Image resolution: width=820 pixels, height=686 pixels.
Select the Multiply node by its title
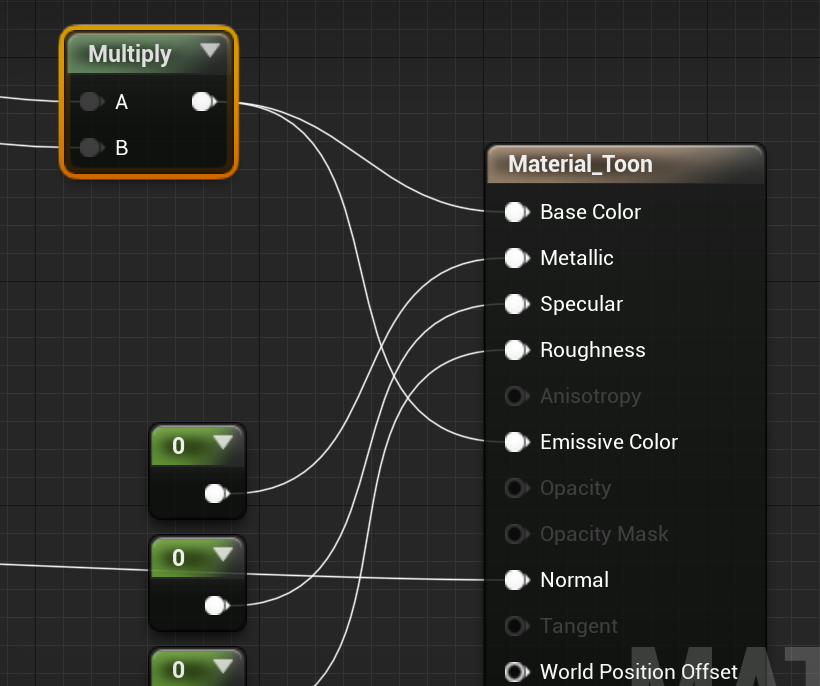[130, 54]
